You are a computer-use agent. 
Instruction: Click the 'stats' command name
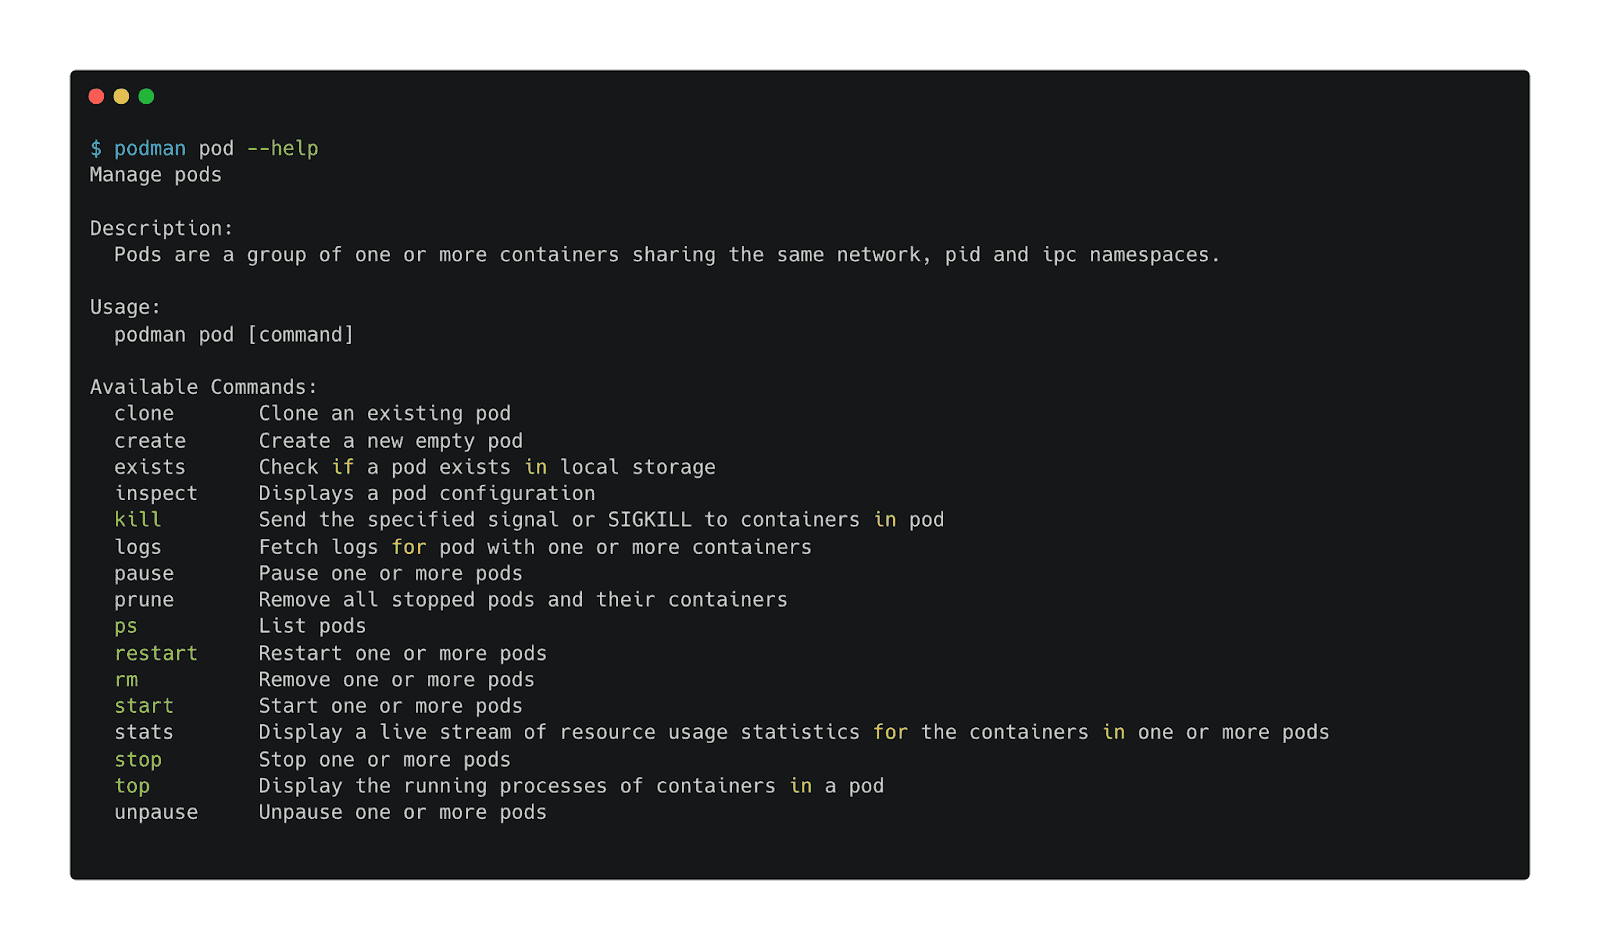click(x=144, y=733)
